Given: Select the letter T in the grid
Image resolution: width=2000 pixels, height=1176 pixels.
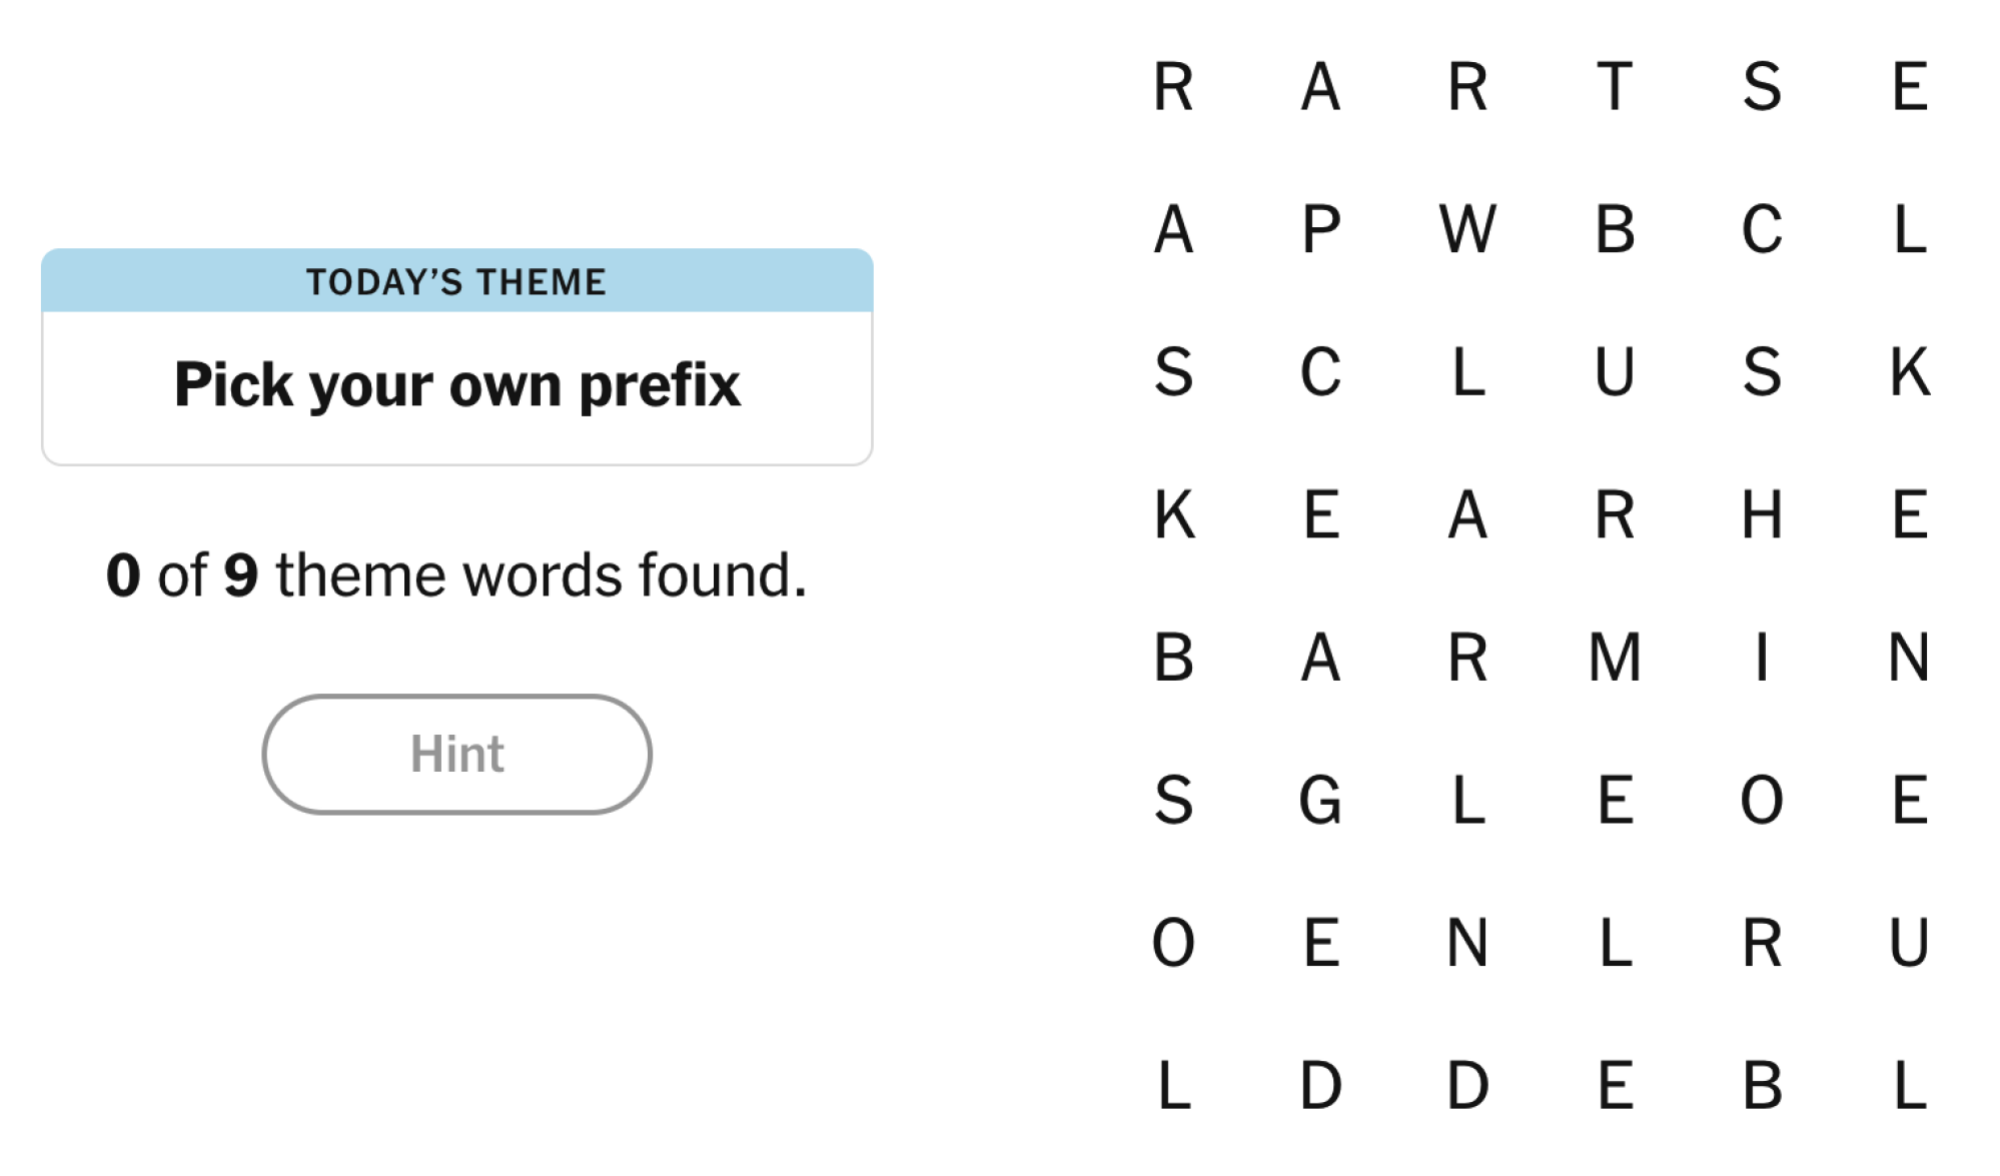Looking at the screenshot, I should (x=1614, y=87).
